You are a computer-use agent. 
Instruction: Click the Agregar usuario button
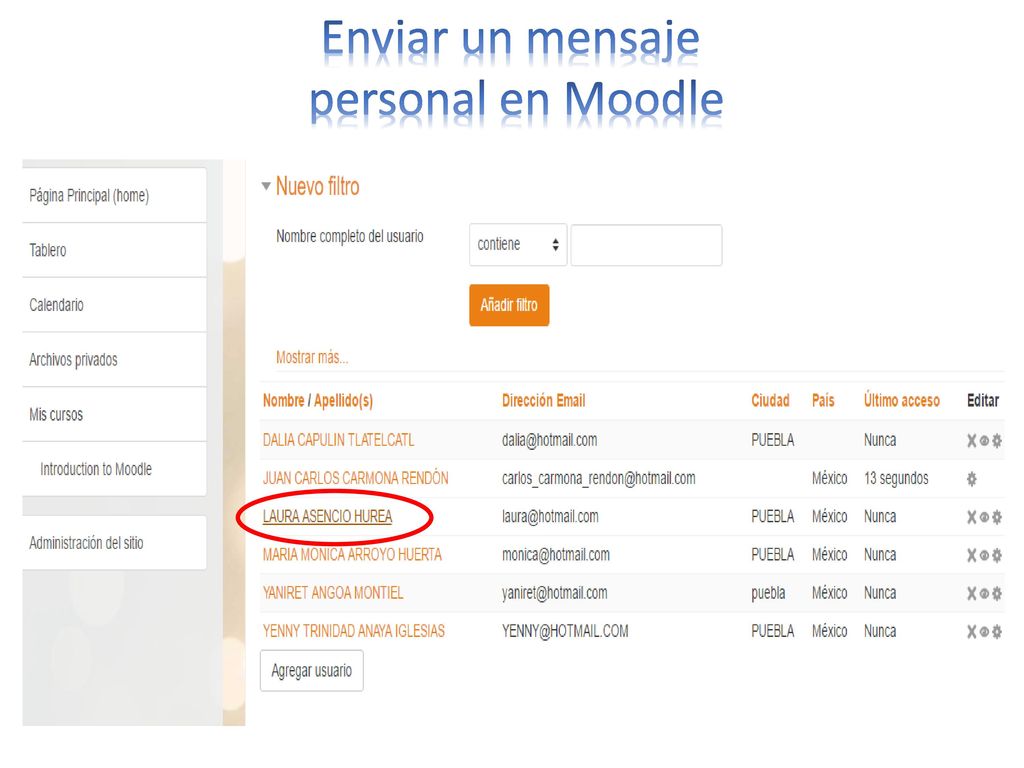point(312,671)
